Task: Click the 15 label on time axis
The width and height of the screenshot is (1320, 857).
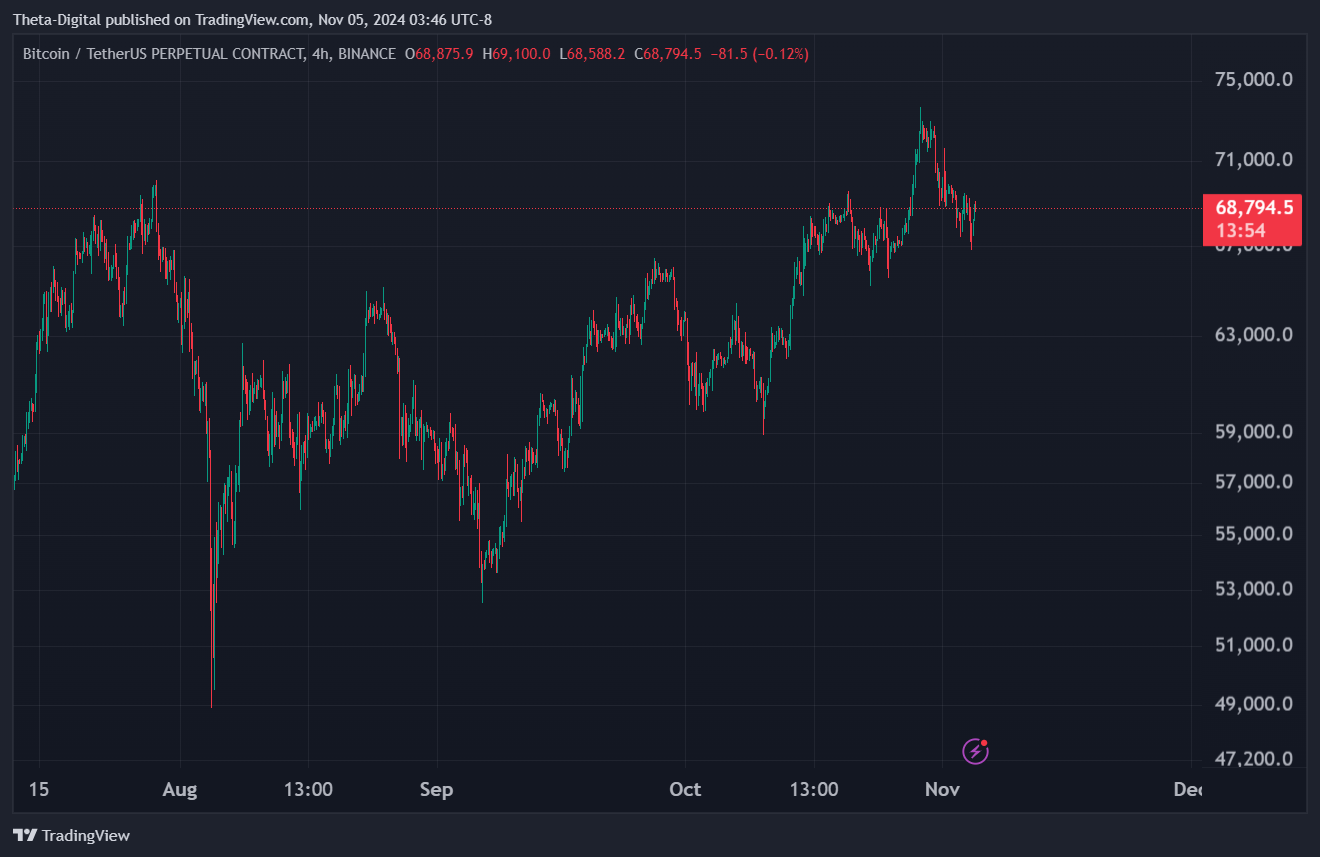Action: click(38, 790)
